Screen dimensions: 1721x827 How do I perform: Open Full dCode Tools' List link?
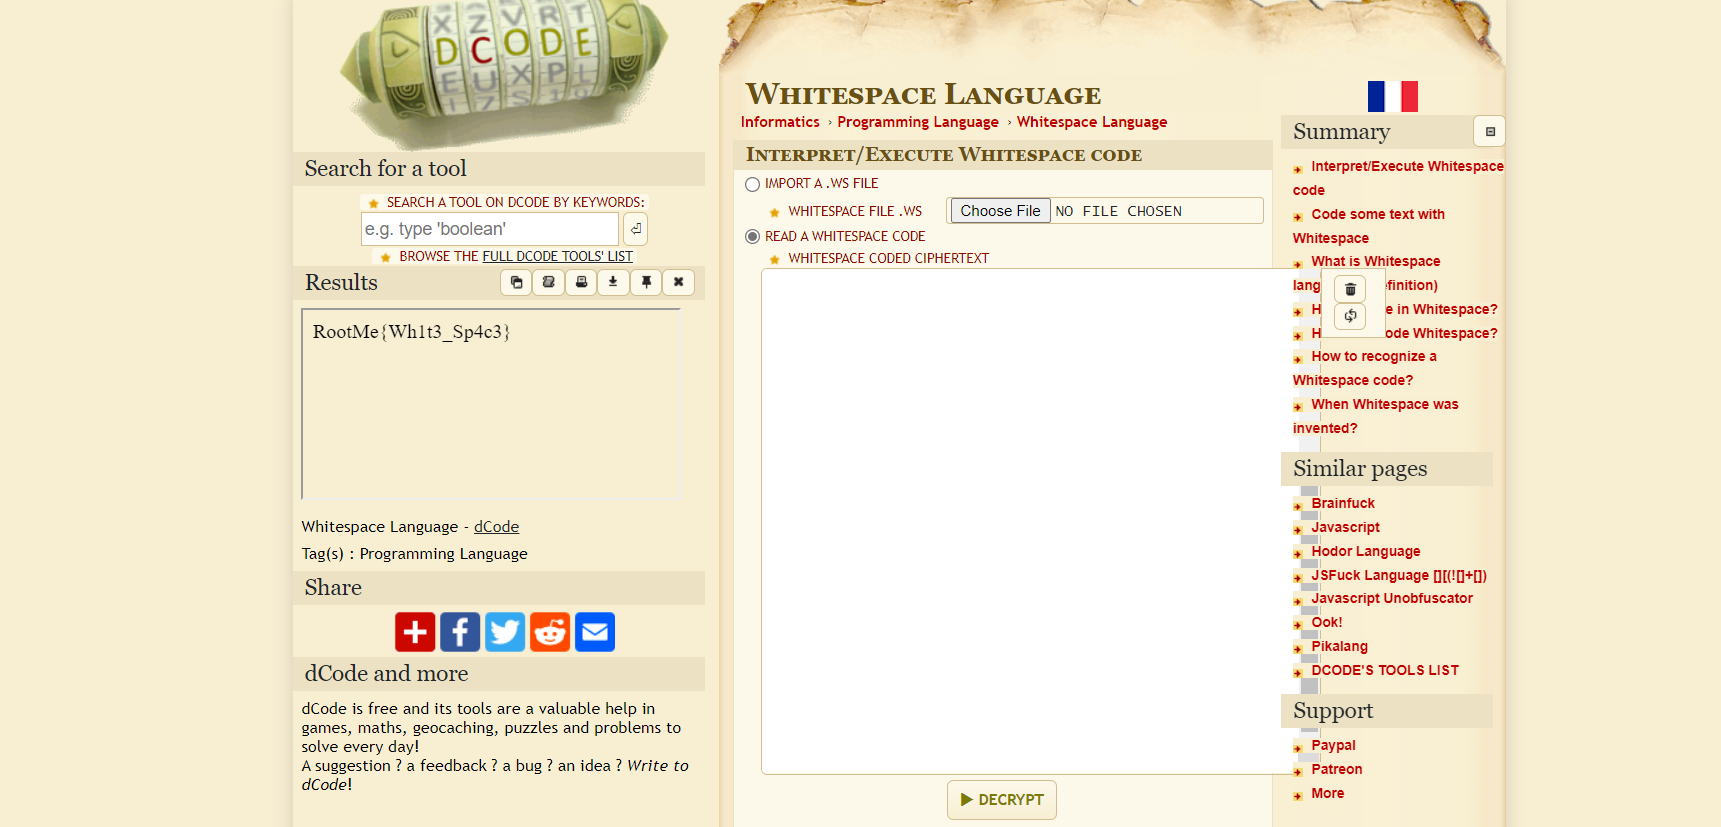557,256
